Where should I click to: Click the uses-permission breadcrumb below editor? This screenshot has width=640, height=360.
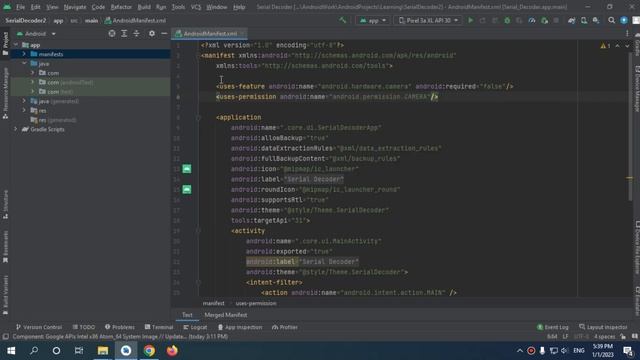pos(256,303)
